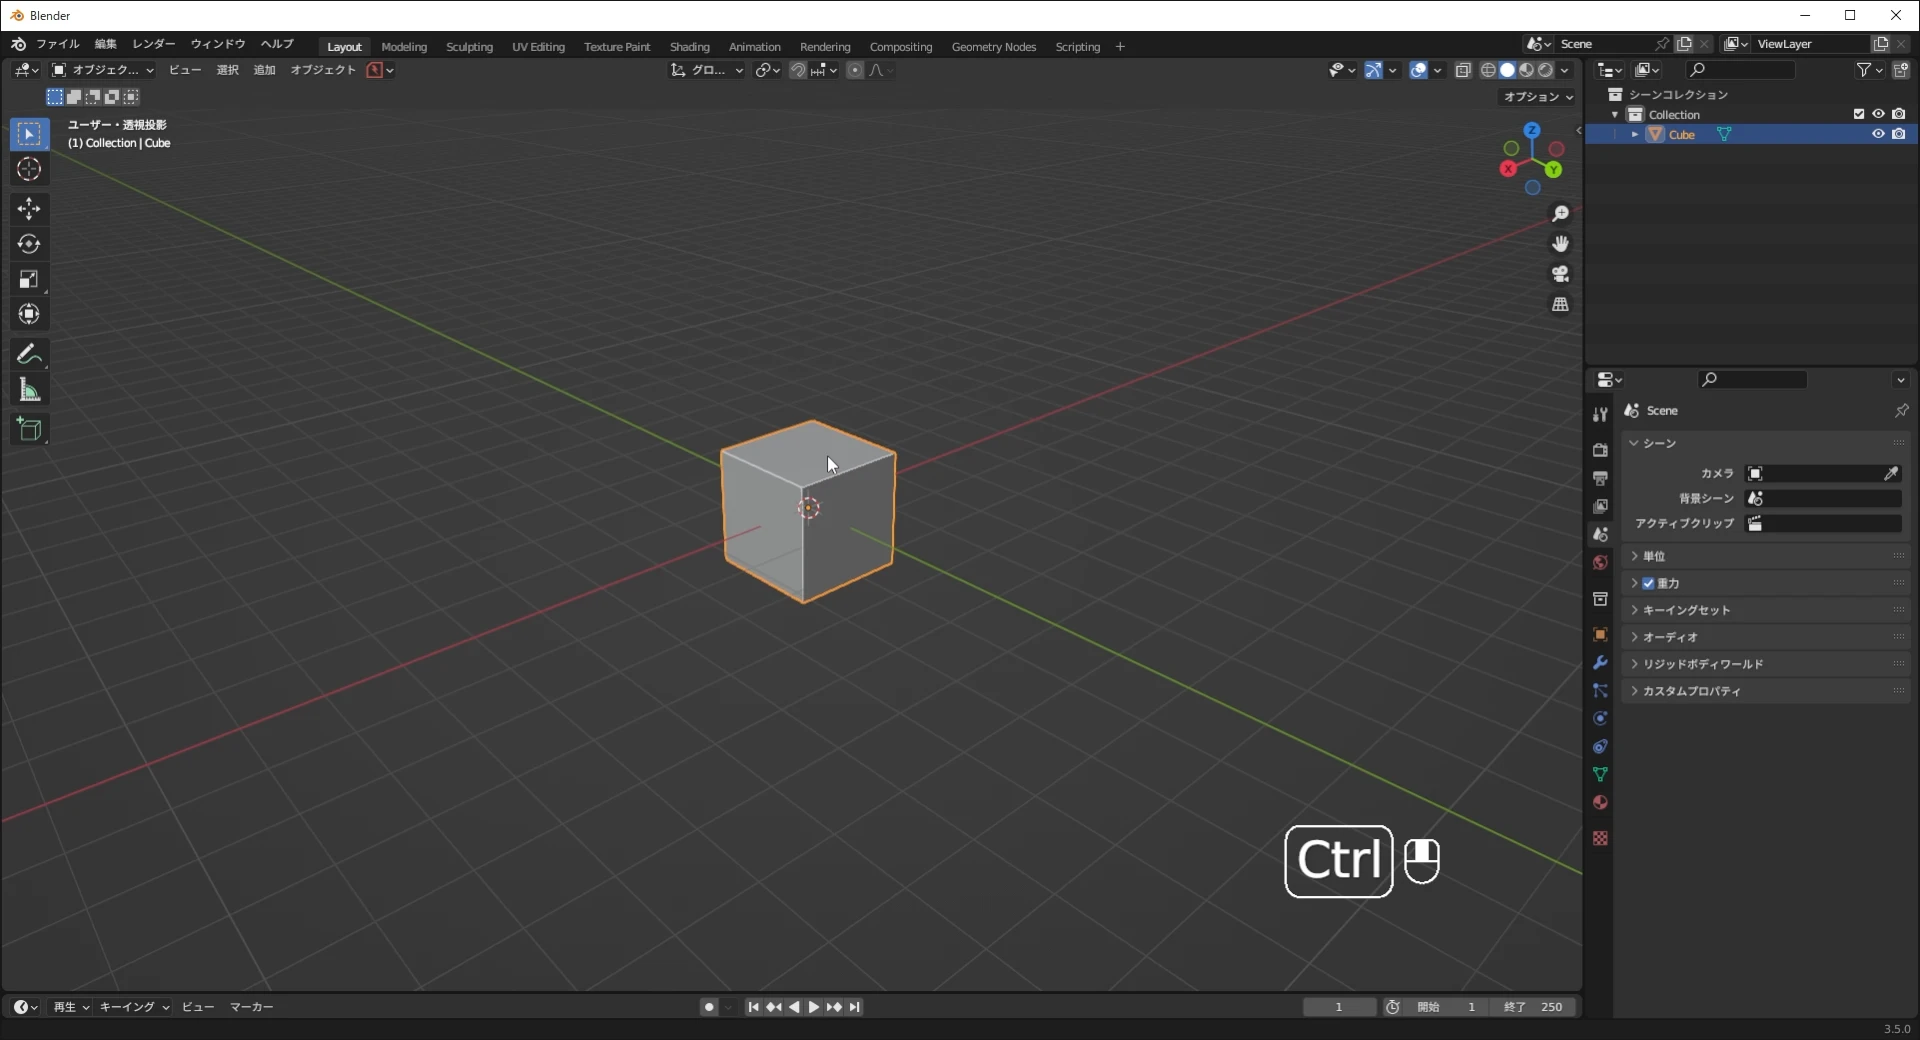This screenshot has height=1040, width=1920.
Task: Open the ヘルプ menu
Action: 277,44
